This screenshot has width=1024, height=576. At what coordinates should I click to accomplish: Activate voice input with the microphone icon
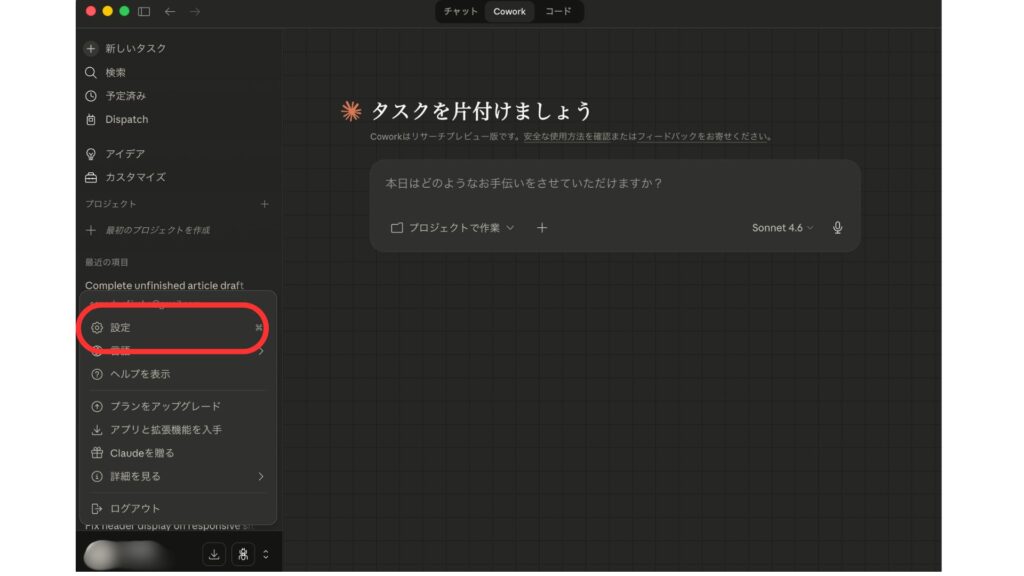(838, 227)
